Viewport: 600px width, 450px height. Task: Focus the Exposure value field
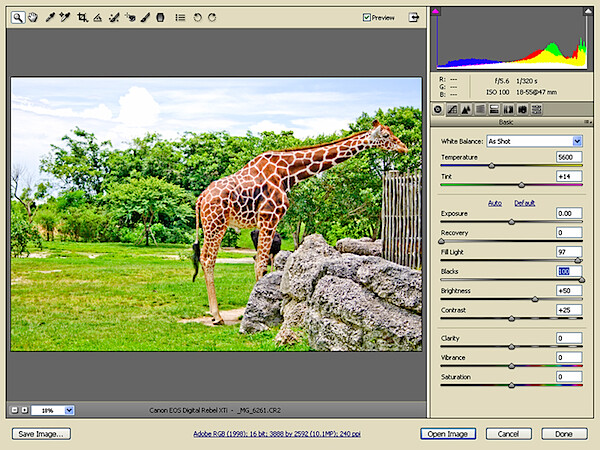pyautogui.click(x=569, y=213)
